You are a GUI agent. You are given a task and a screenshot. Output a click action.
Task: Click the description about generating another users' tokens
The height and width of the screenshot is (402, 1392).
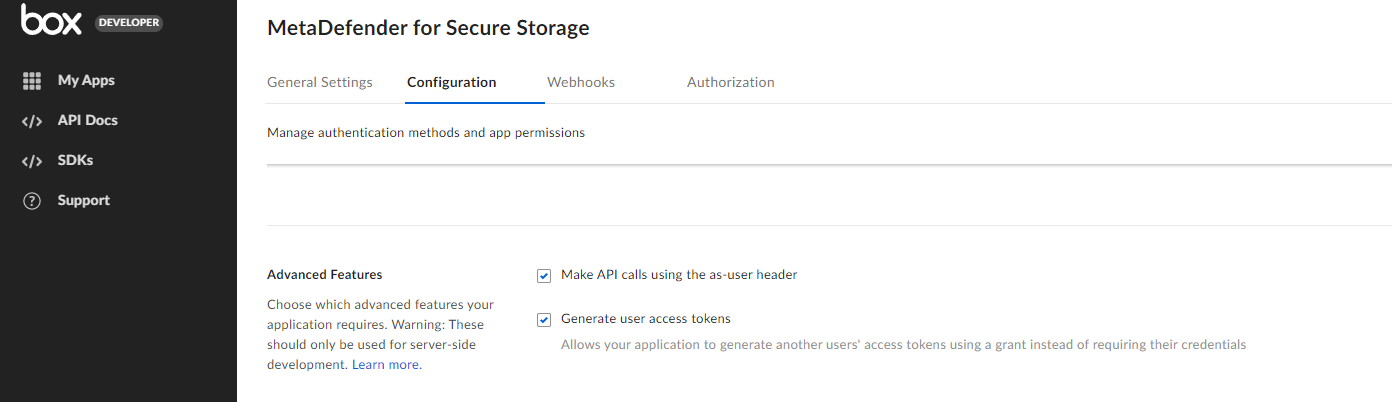point(904,345)
